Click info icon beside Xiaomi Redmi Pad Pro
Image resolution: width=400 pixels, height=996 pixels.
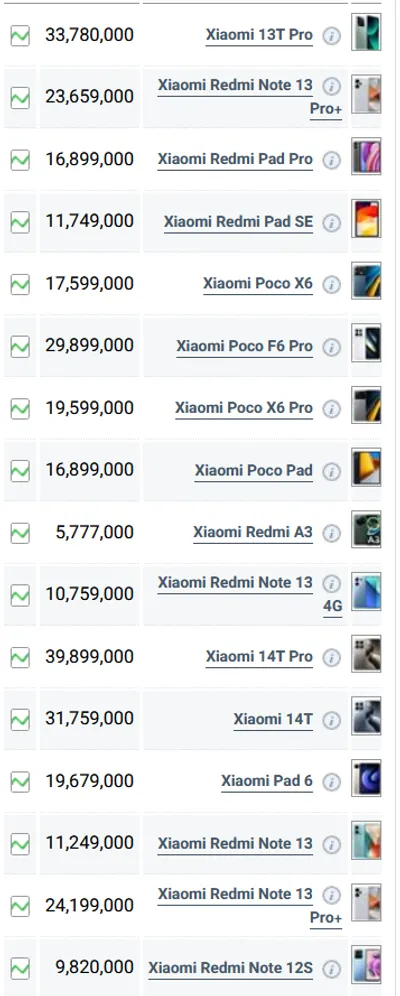pos(331,160)
